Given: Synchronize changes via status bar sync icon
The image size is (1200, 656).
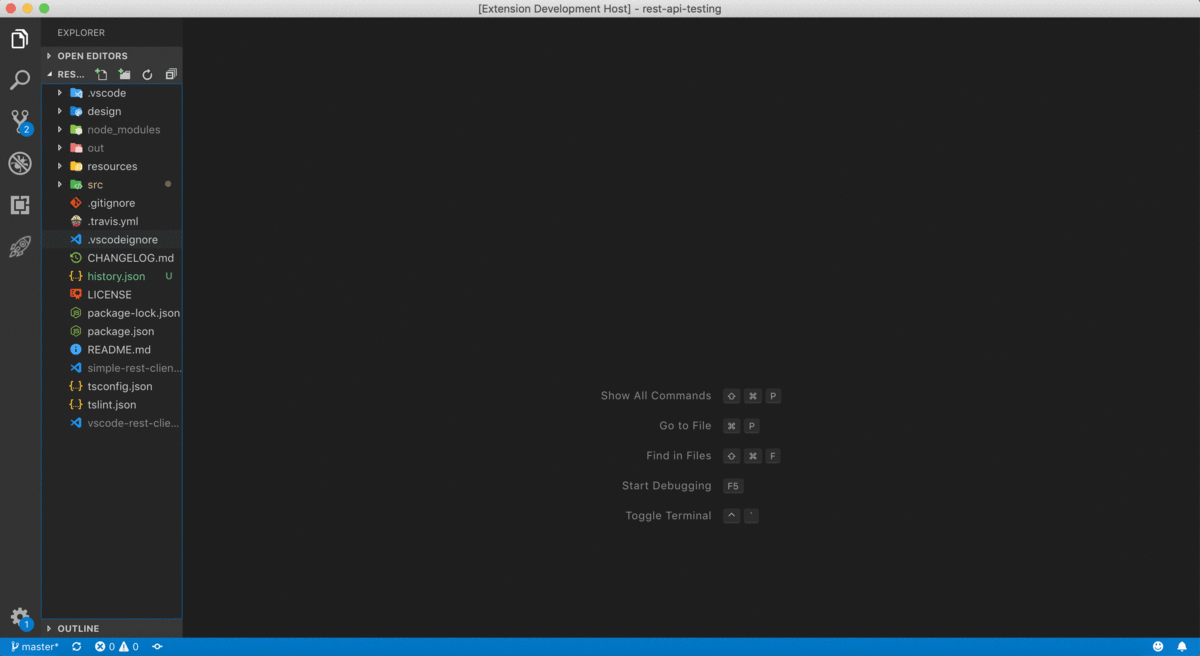Looking at the screenshot, I should tap(76, 647).
